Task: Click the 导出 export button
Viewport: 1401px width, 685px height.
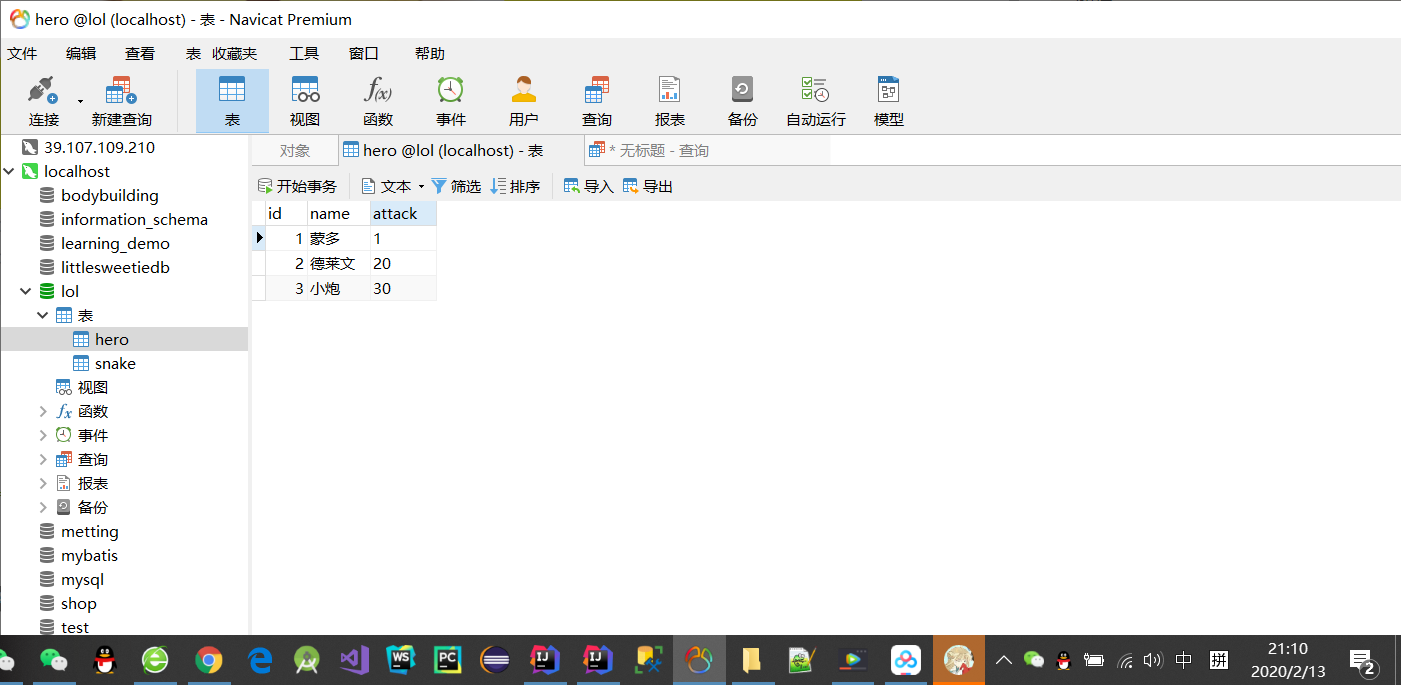Action: click(x=648, y=186)
